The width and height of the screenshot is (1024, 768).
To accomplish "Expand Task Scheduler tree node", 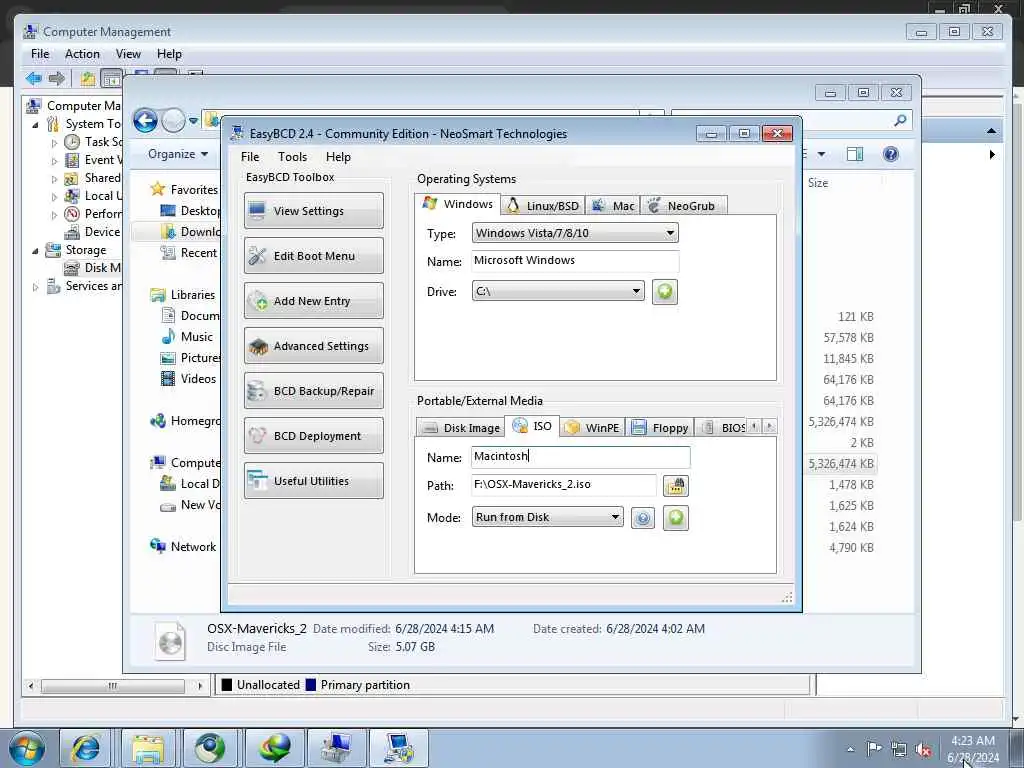I will click(54, 142).
